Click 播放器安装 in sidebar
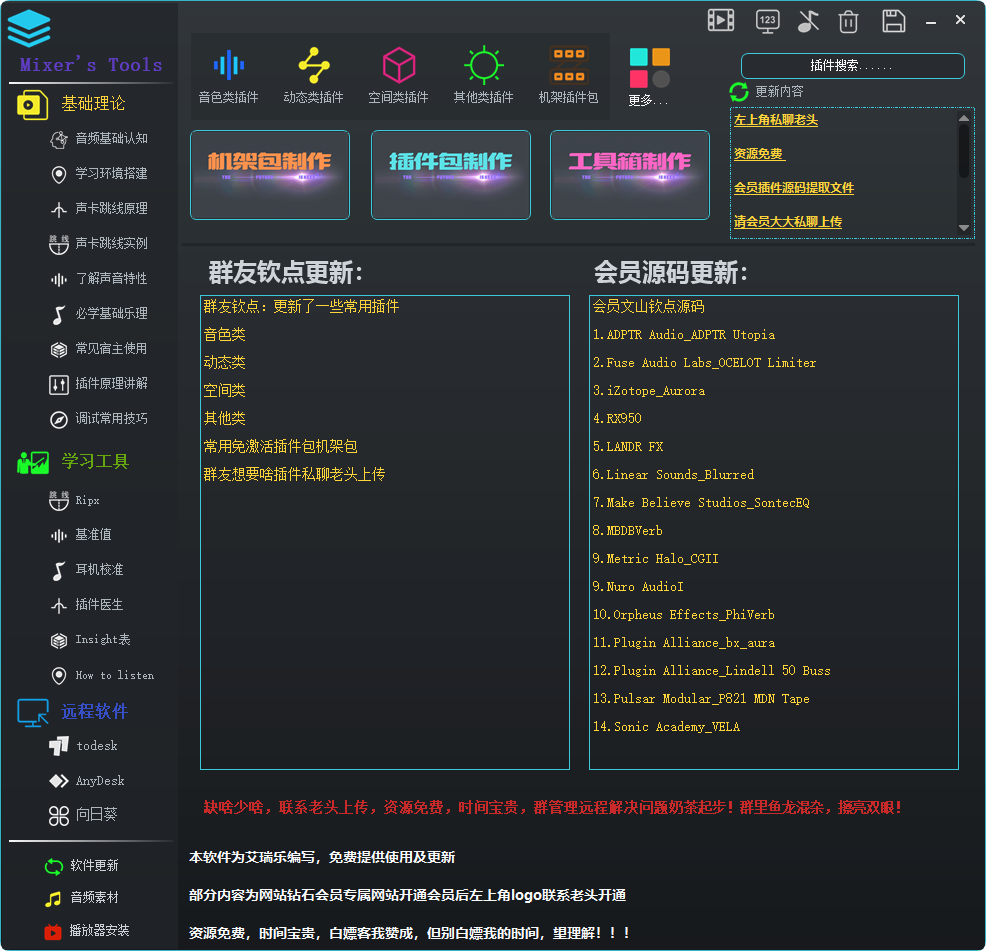The height and width of the screenshot is (951, 986). pyautogui.click(x=87, y=931)
